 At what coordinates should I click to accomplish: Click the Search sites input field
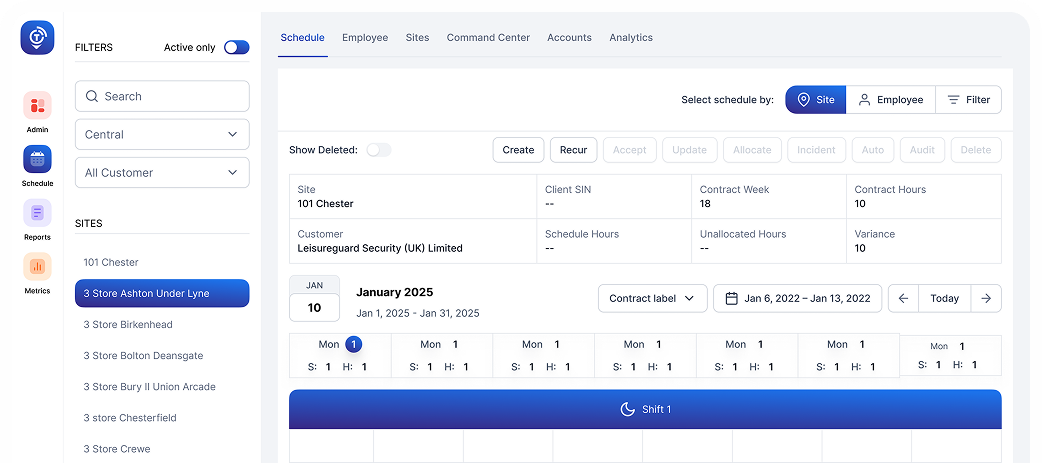[x=162, y=96]
